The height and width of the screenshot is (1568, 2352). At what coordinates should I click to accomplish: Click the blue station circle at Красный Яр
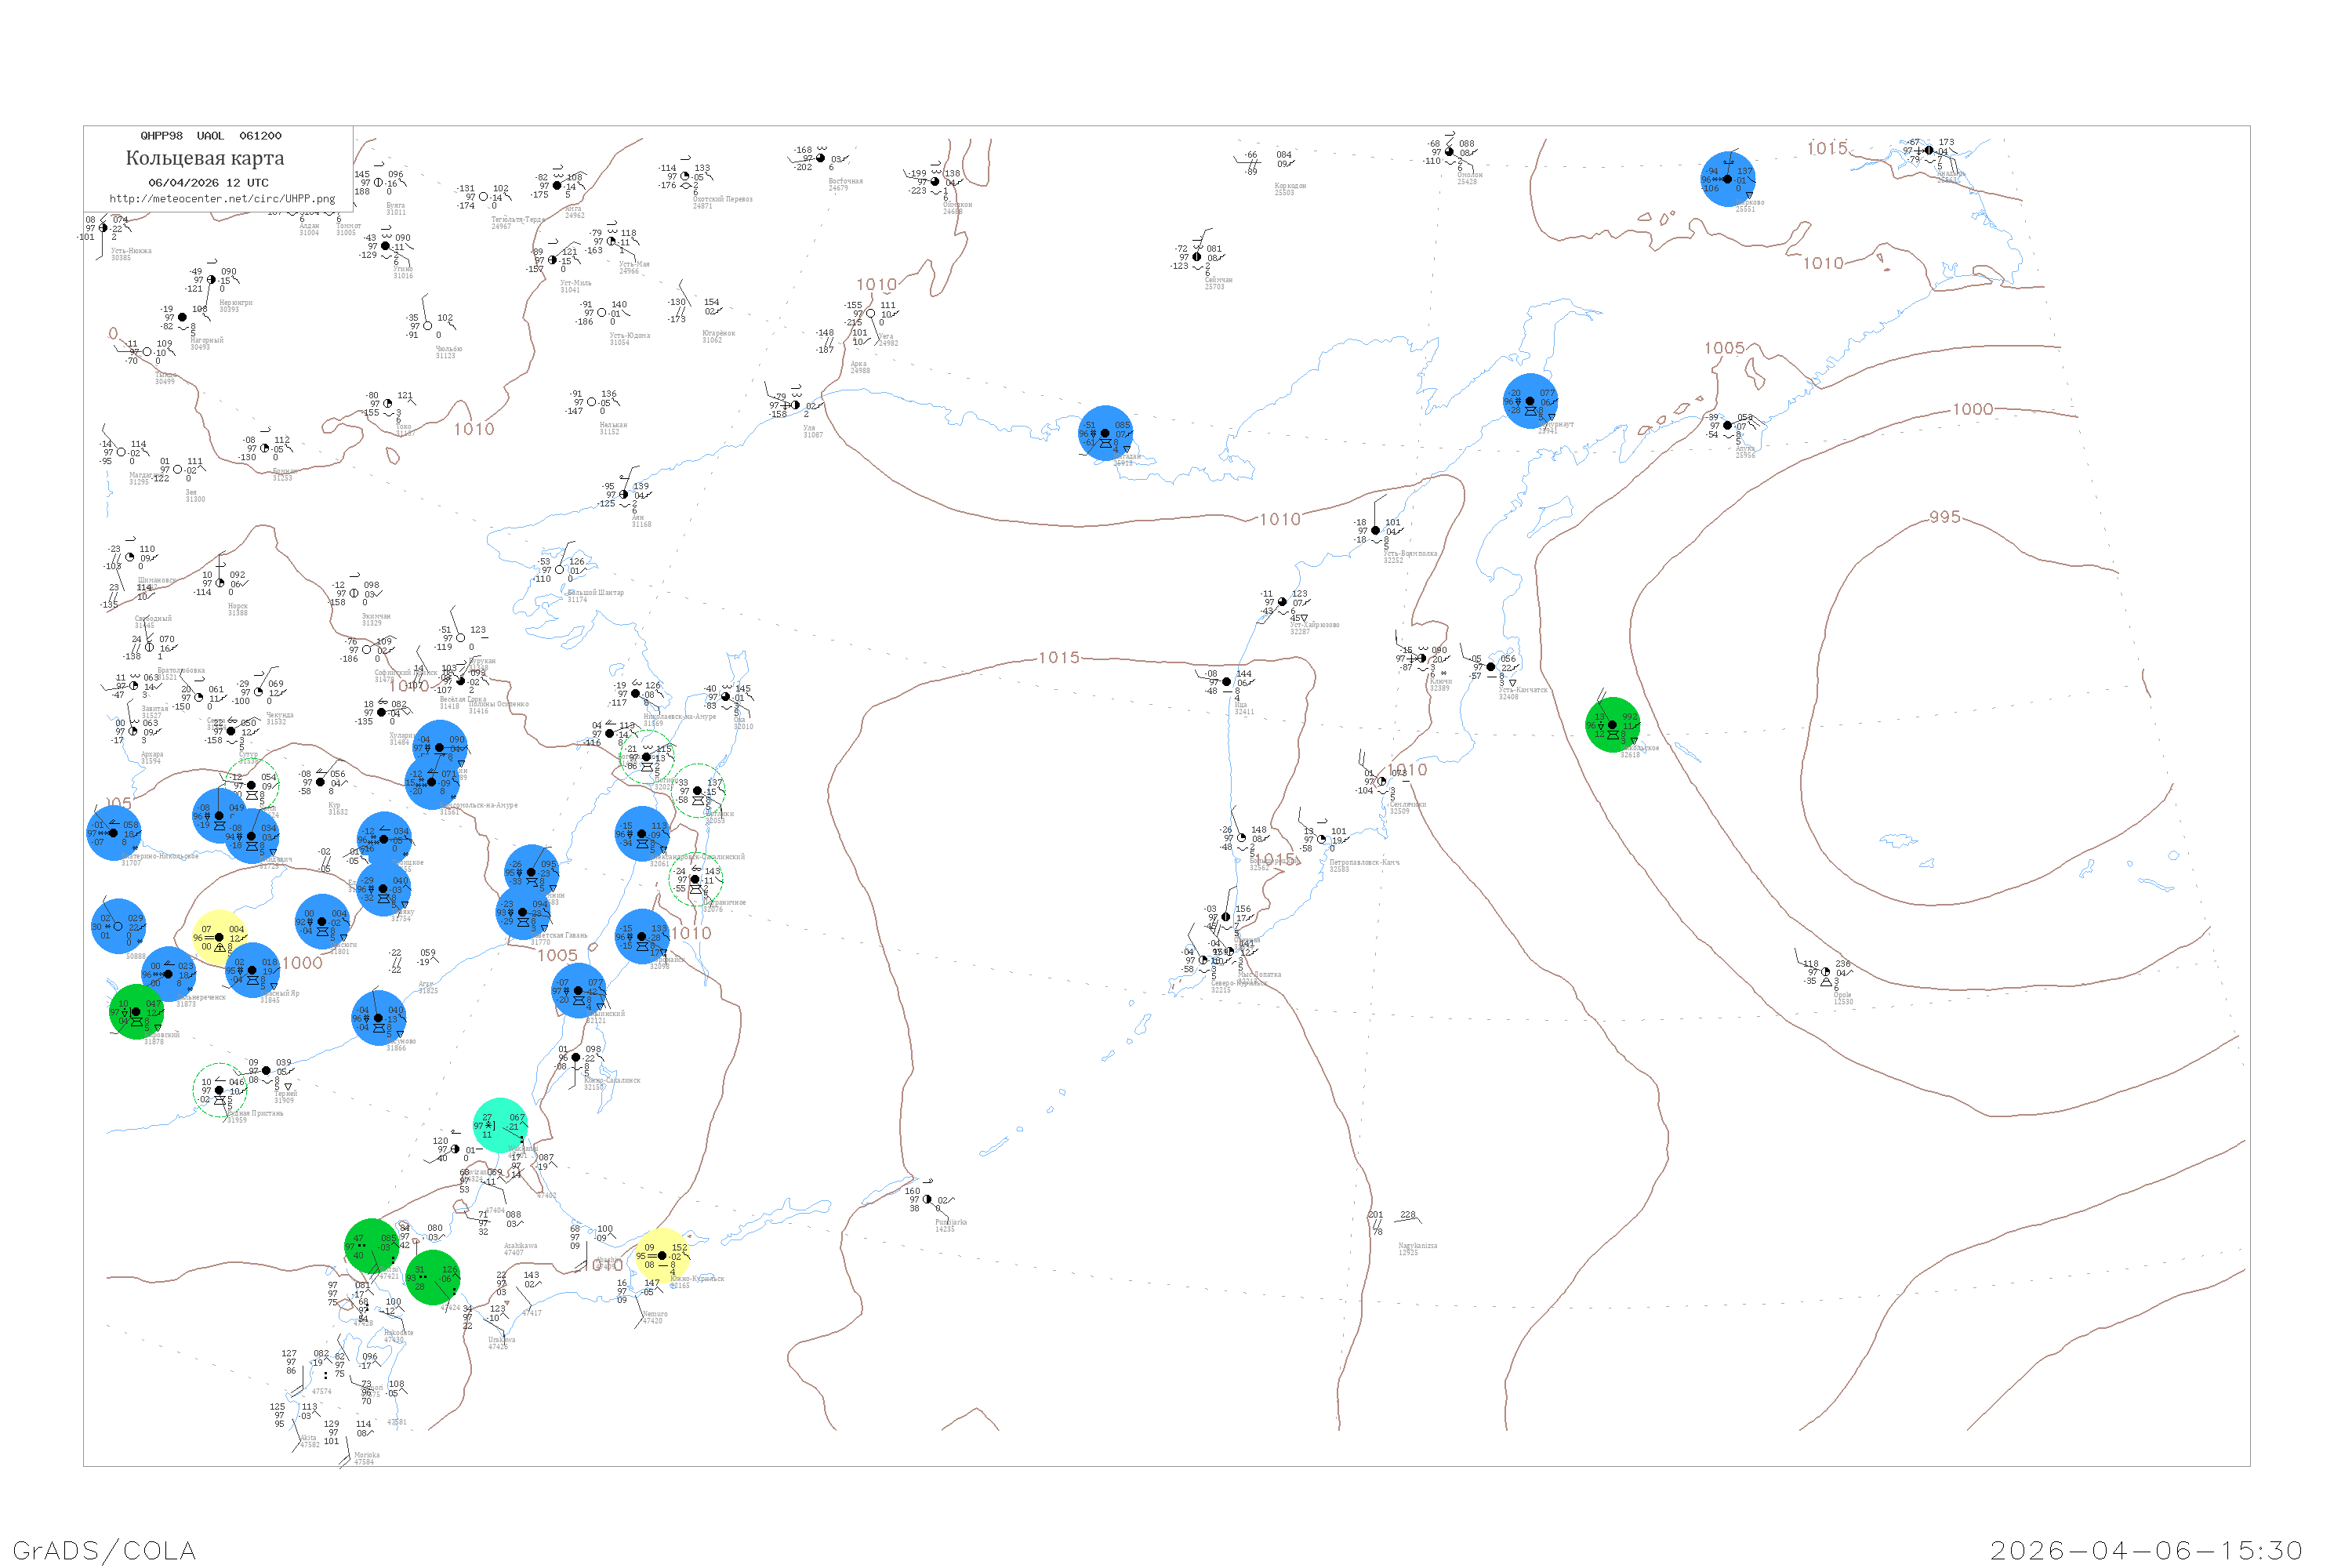pyautogui.click(x=252, y=970)
